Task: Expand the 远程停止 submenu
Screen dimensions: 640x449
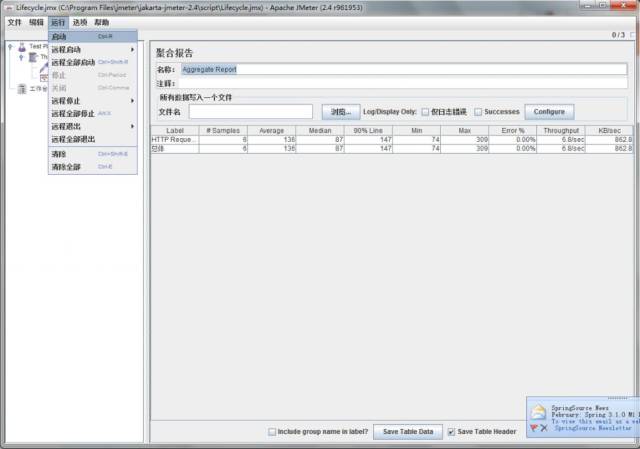Action: click(93, 101)
